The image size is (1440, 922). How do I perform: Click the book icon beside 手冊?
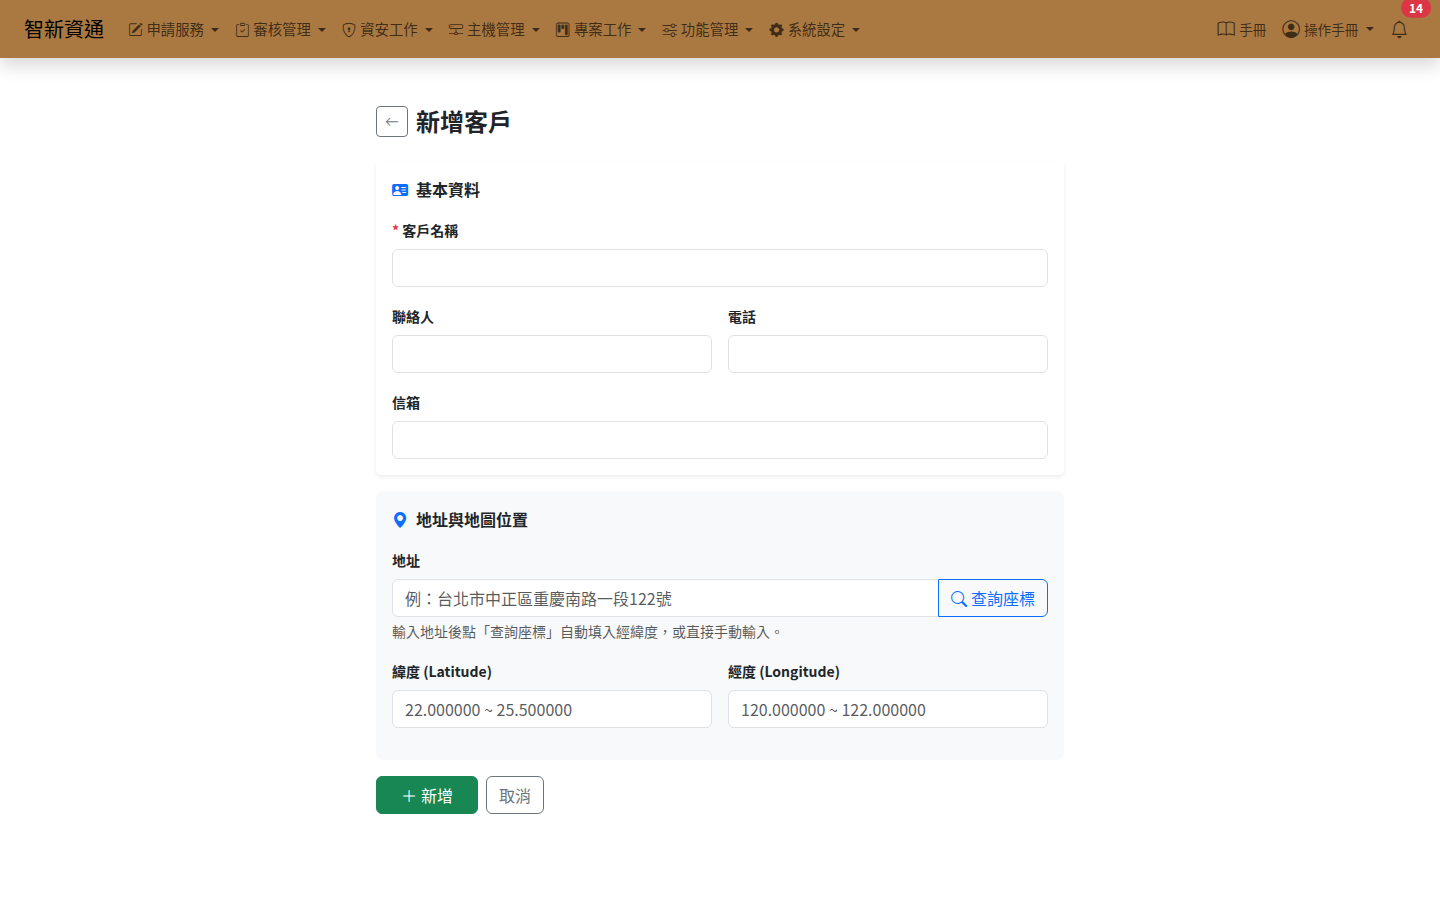1225,29
